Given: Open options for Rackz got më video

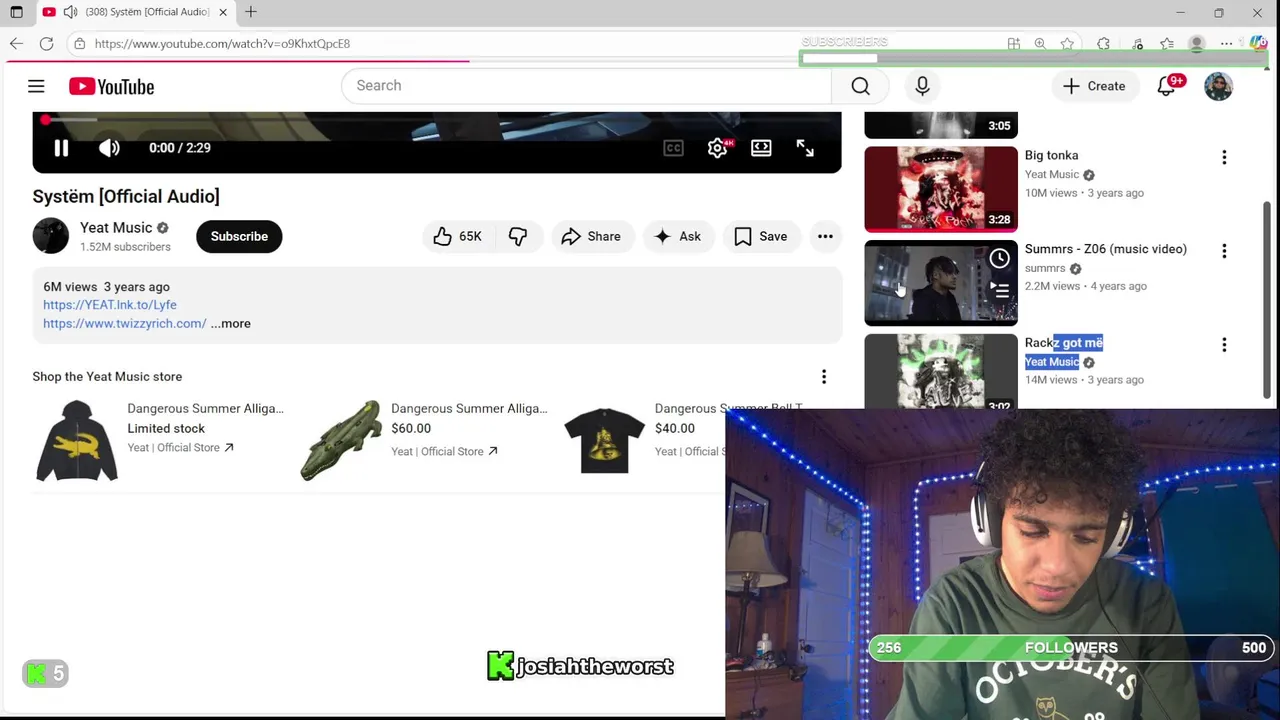Looking at the screenshot, I should 1224,345.
